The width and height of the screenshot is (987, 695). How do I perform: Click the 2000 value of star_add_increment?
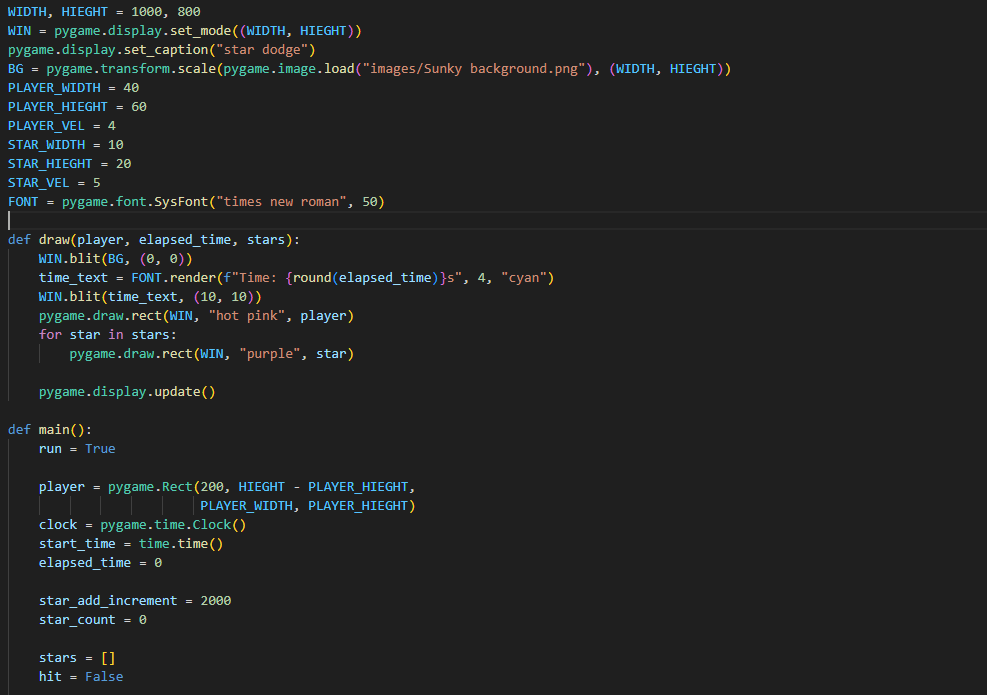pos(216,601)
